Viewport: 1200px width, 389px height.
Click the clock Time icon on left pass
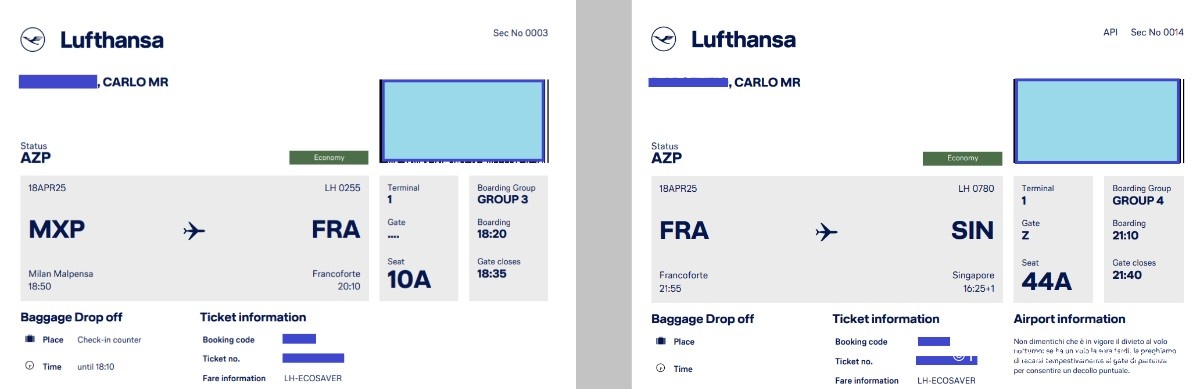tap(29, 367)
